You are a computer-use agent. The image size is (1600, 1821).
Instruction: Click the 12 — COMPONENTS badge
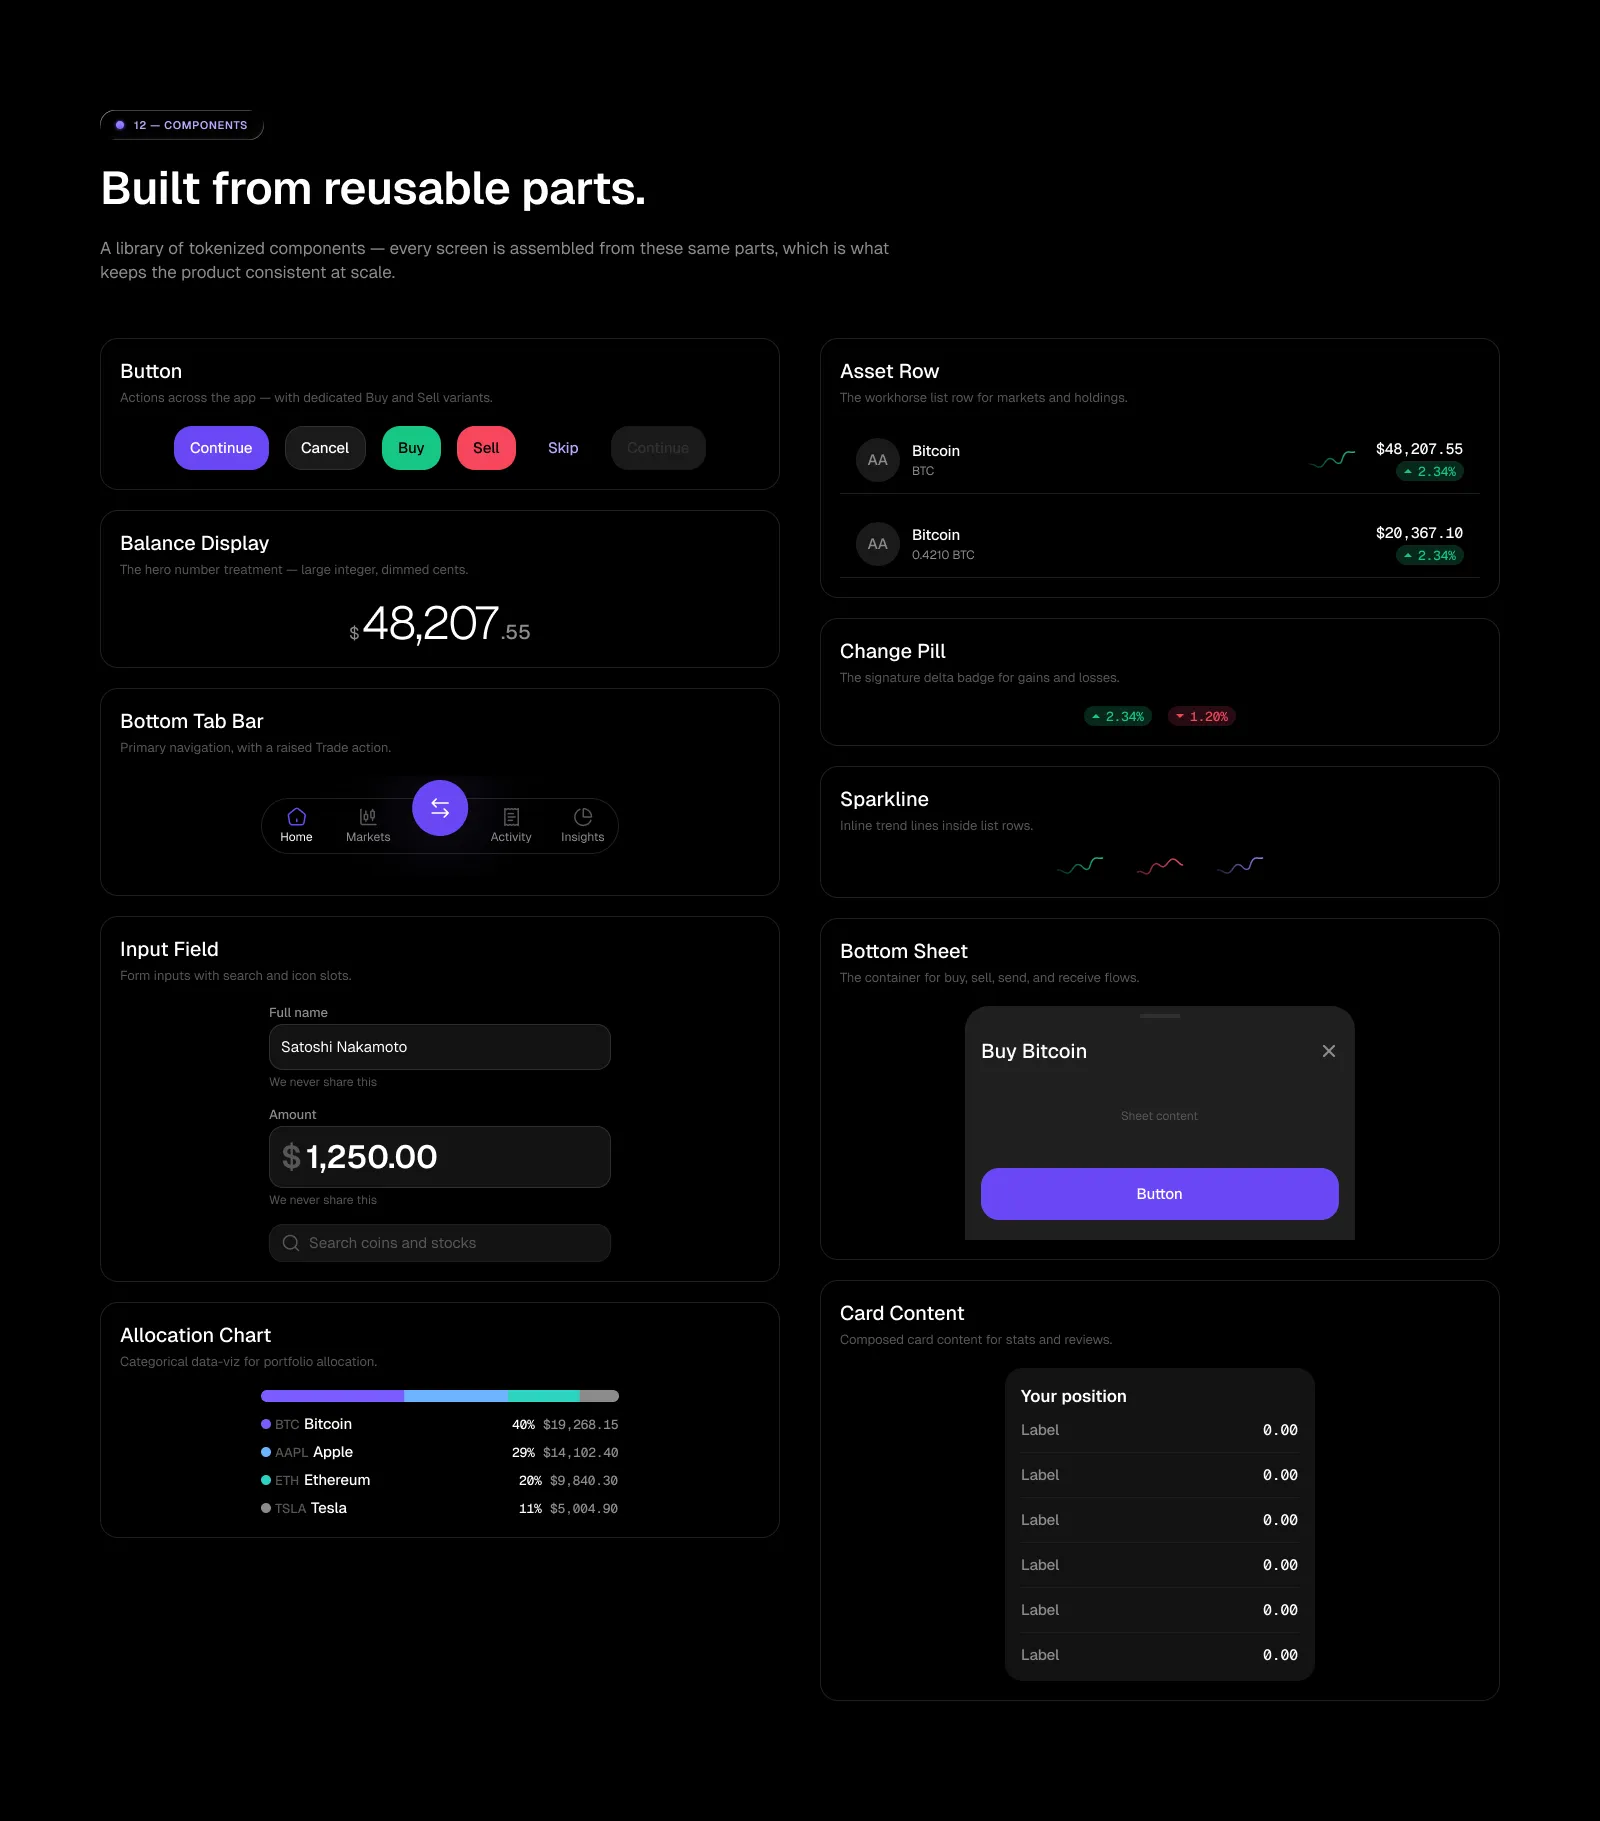coord(182,125)
